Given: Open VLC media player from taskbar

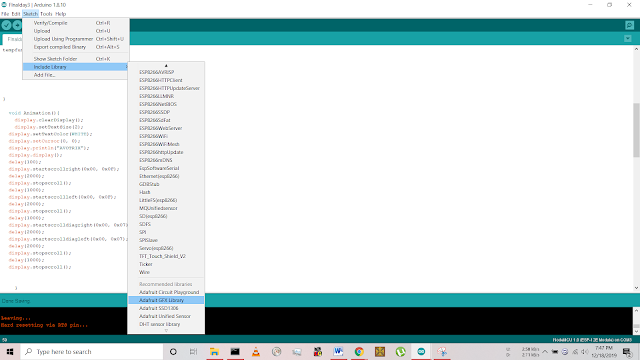Looking at the screenshot, I should [256, 351].
